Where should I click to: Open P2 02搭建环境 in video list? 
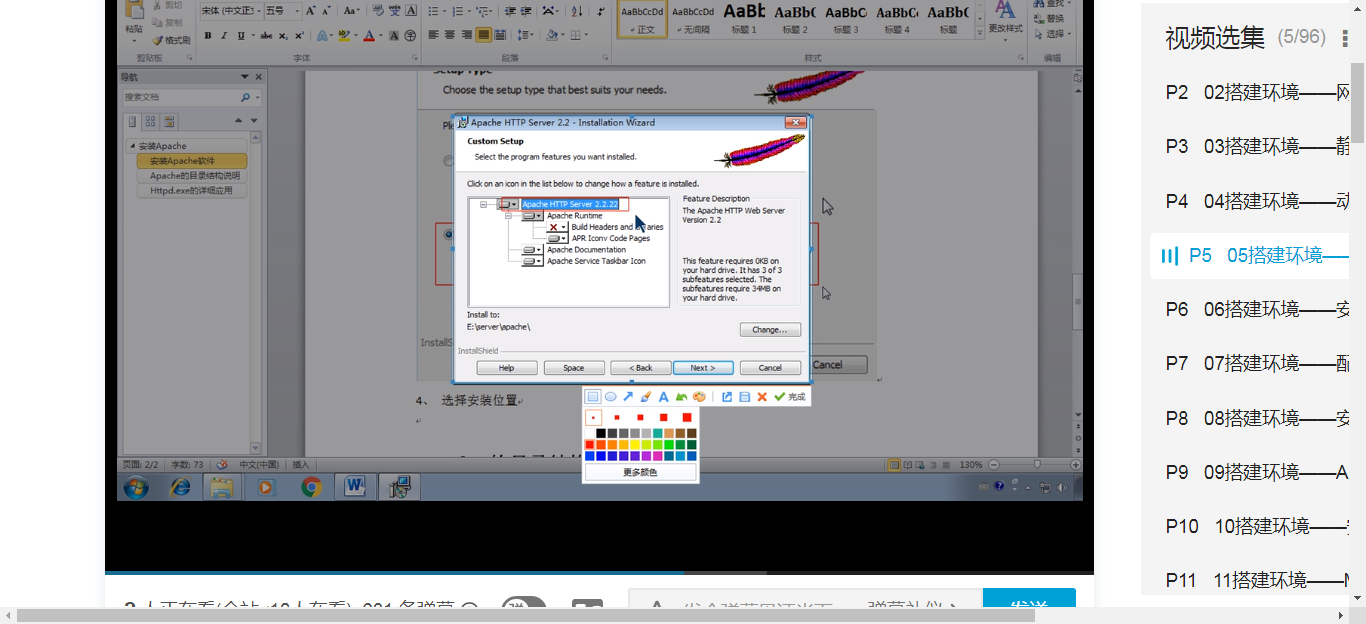pos(1258,93)
